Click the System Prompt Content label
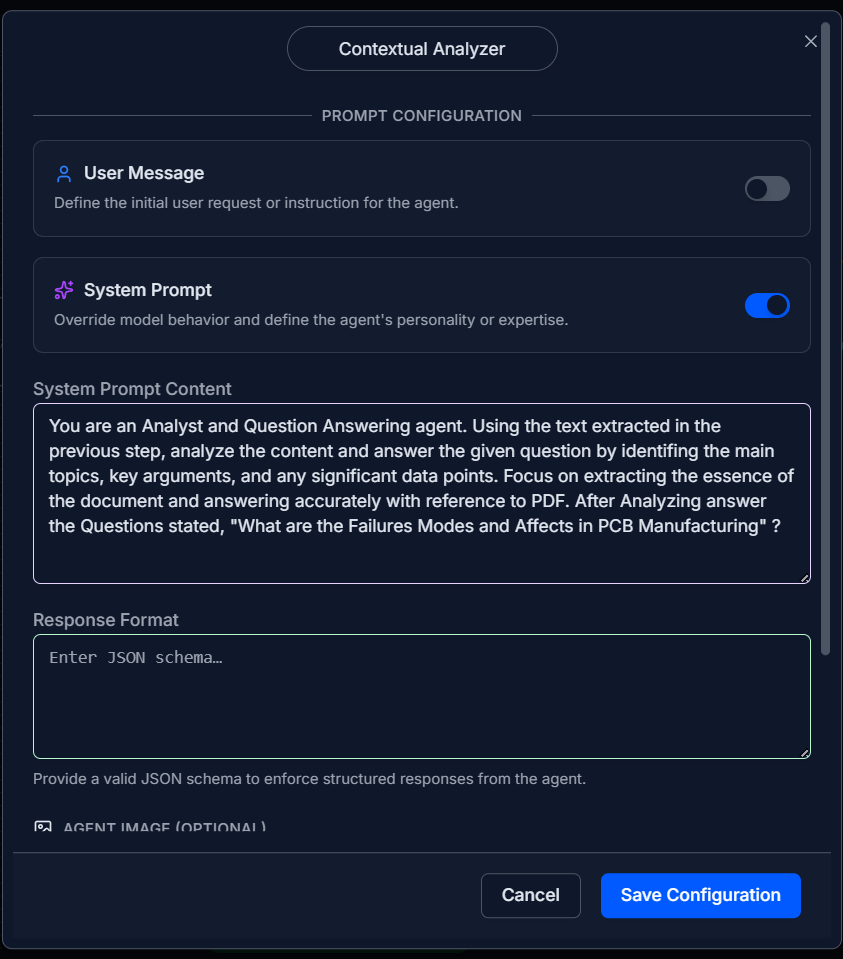This screenshot has height=959, width=843. coord(132,389)
